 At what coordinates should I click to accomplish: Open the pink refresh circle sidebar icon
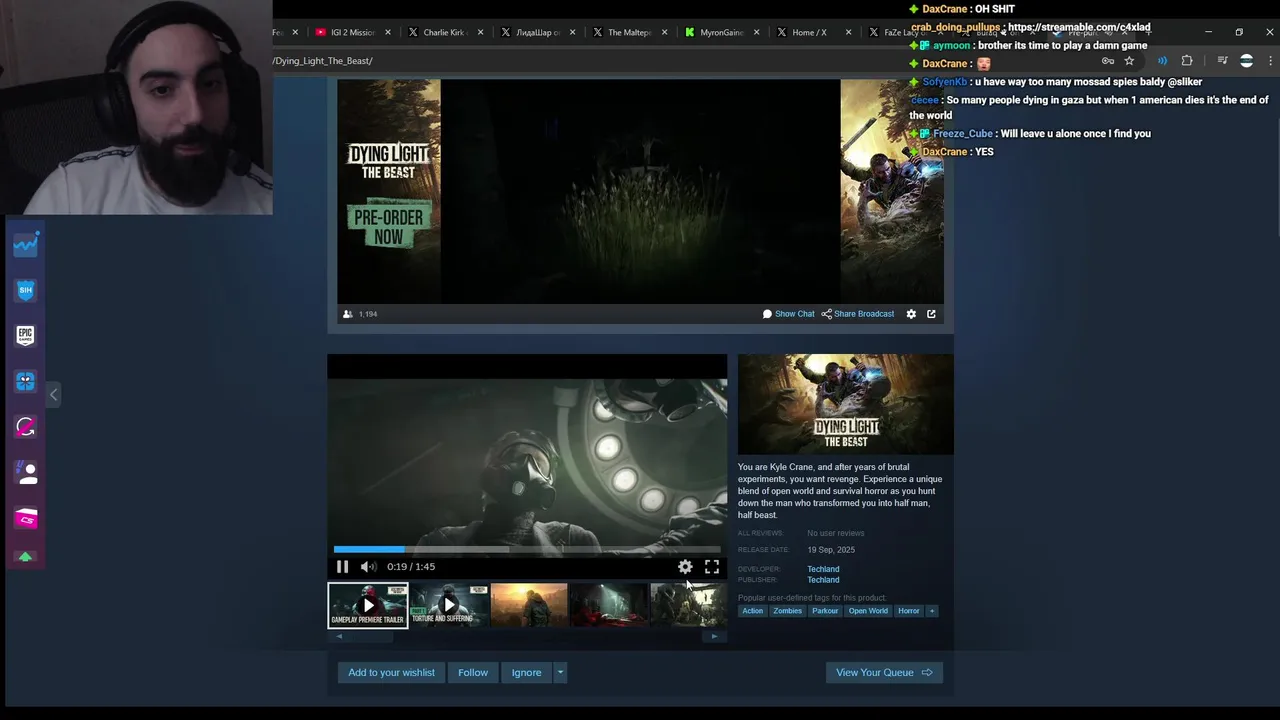click(x=25, y=427)
